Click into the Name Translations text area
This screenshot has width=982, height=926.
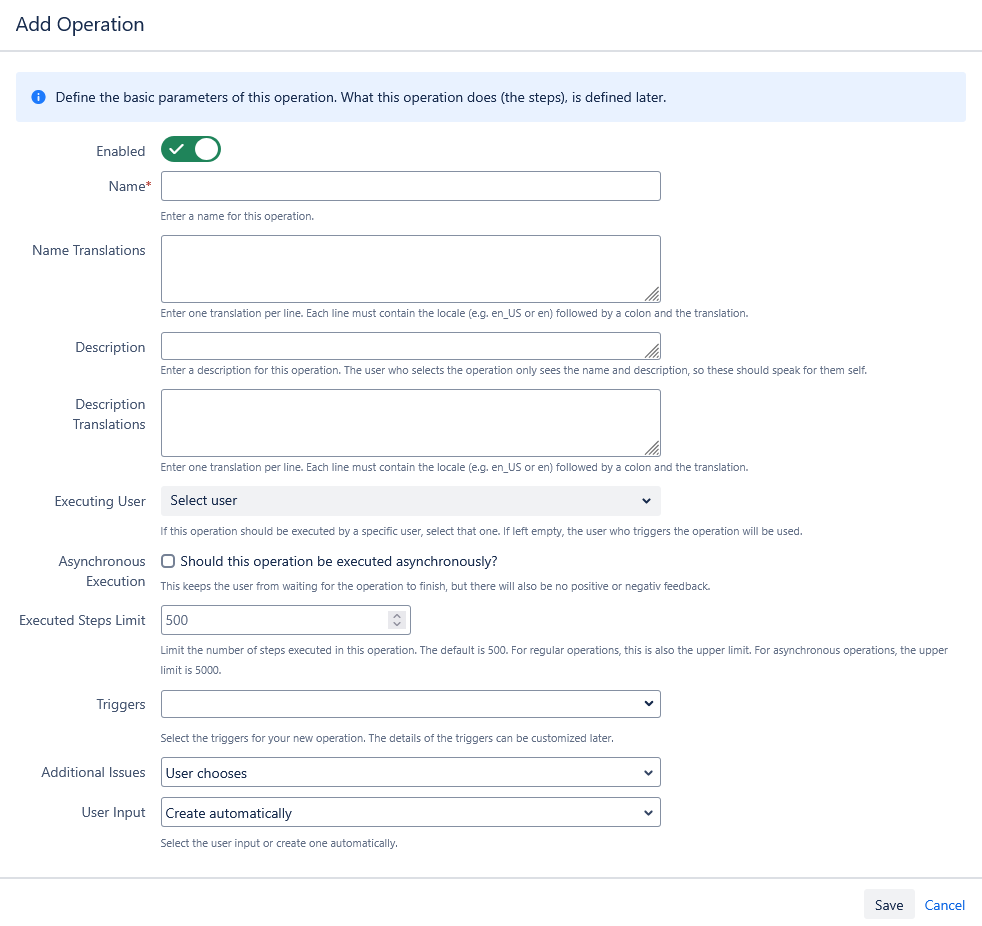coord(410,268)
